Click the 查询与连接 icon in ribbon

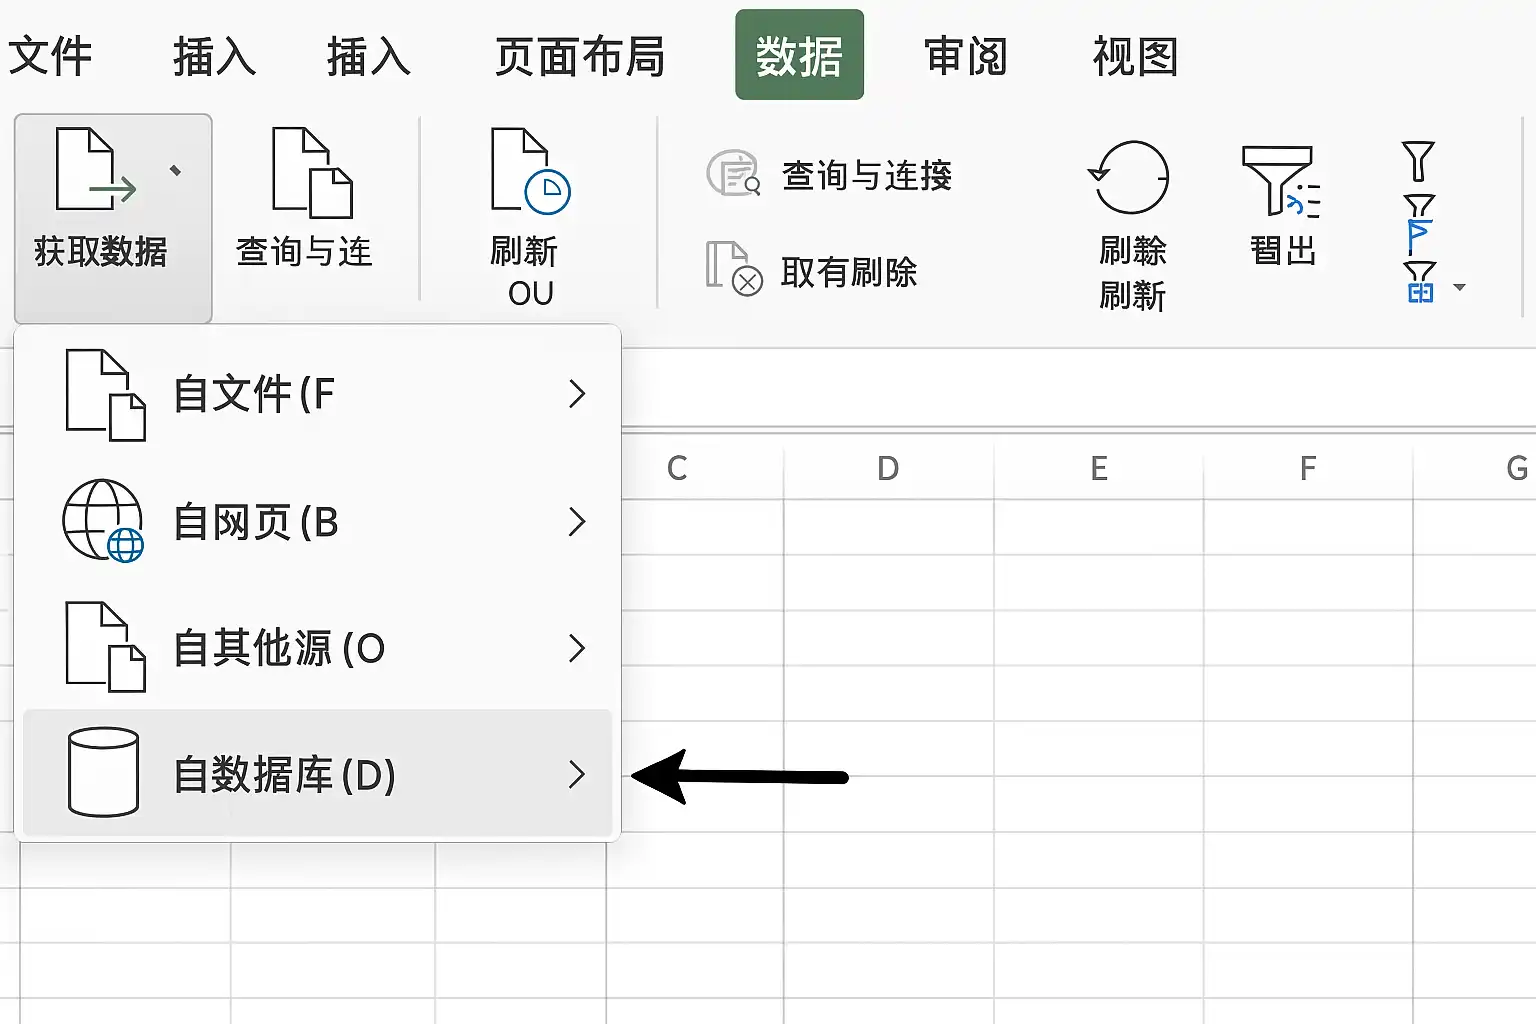pos(734,174)
